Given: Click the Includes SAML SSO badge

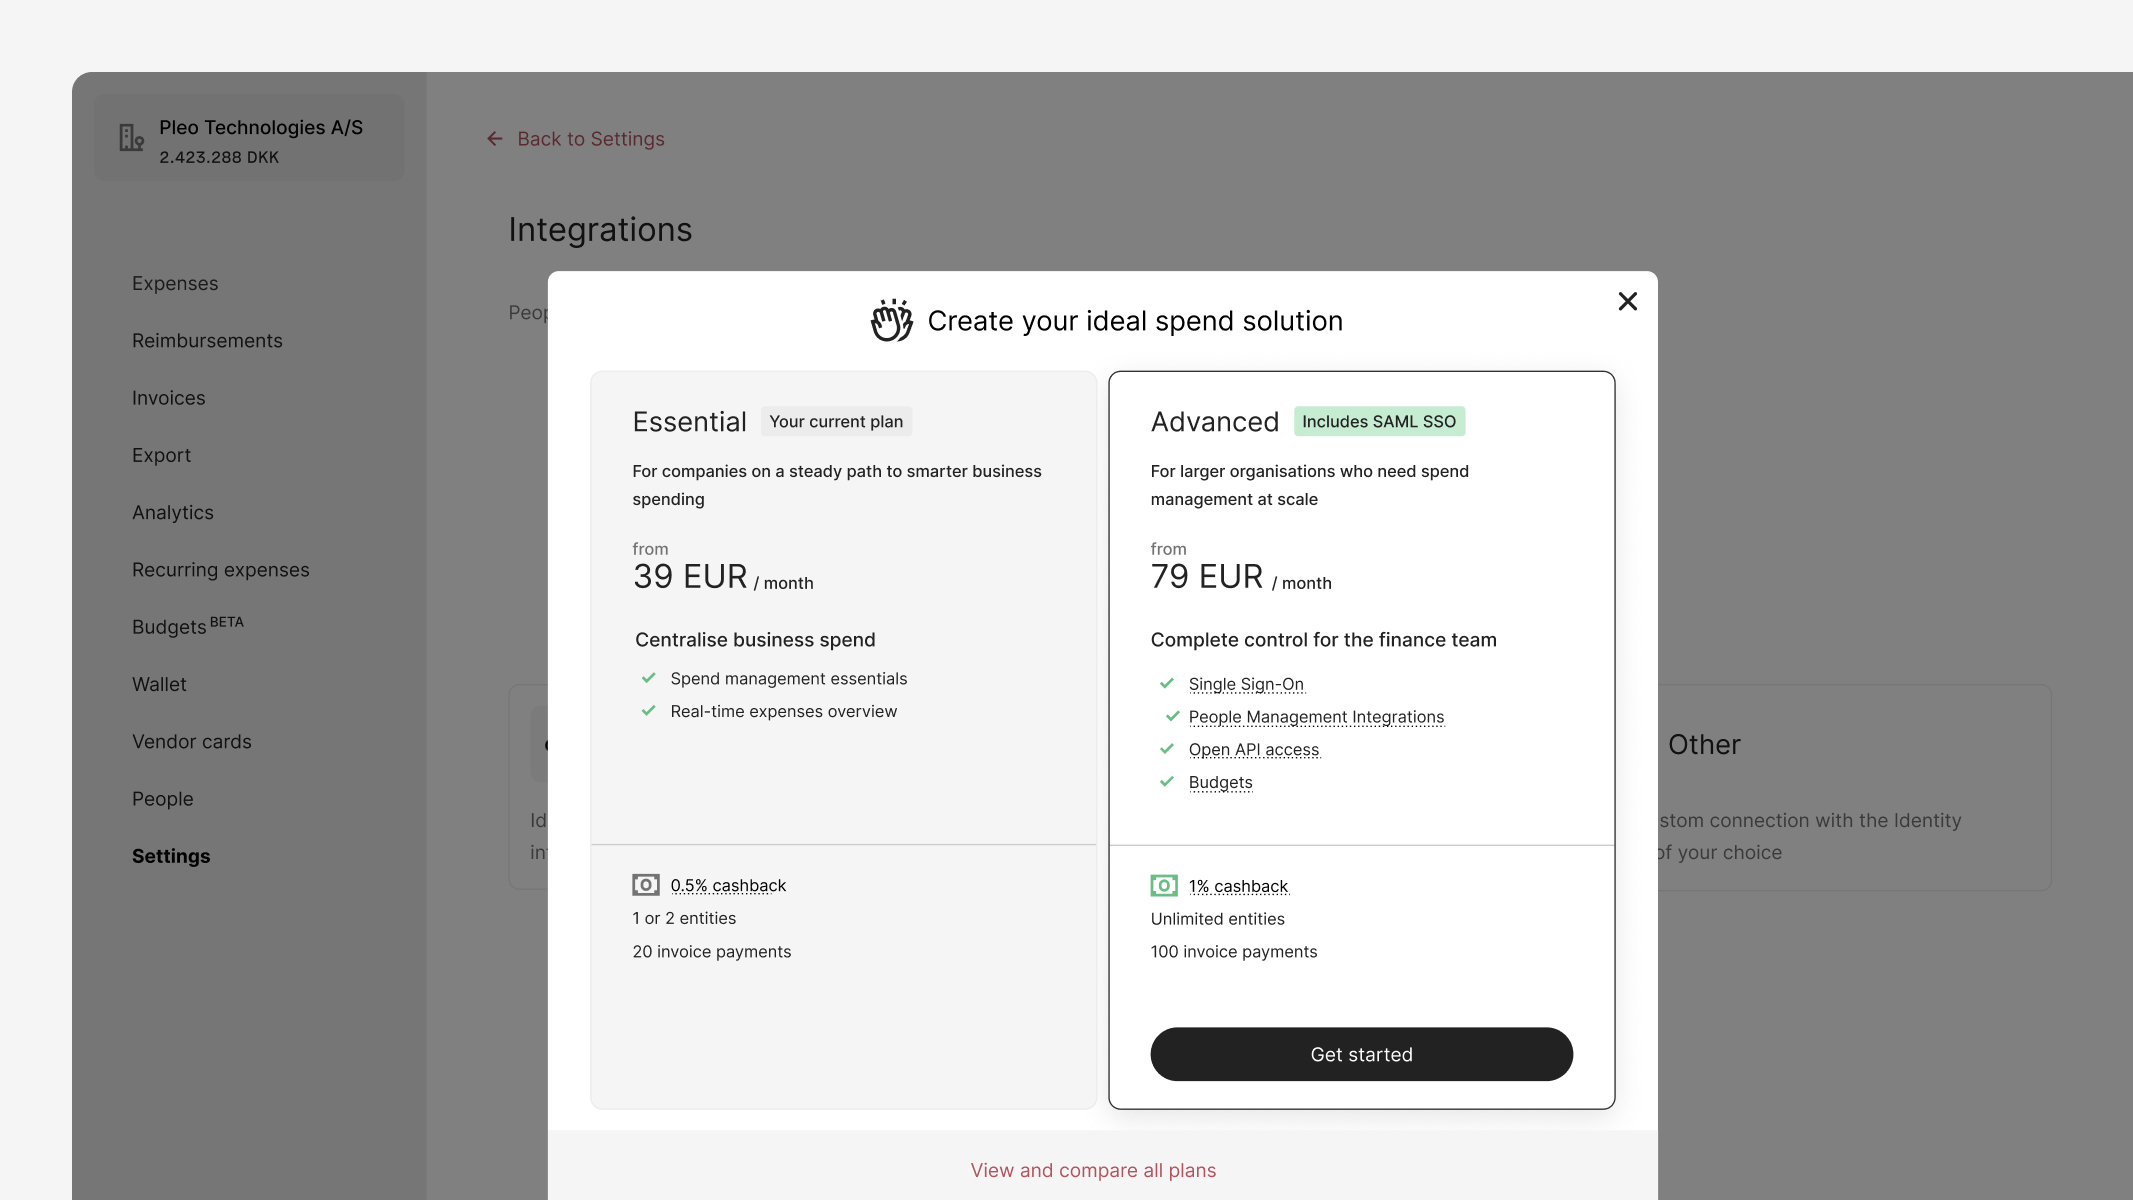Looking at the screenshot, I should (1379, 422).
